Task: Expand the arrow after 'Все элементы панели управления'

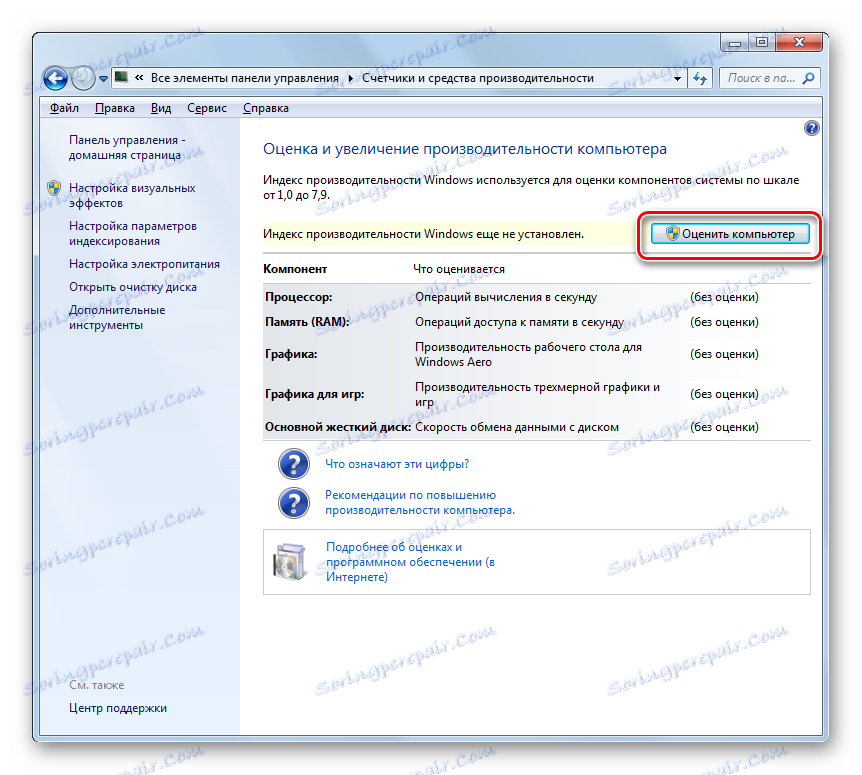Action: (x=350, y=79)
